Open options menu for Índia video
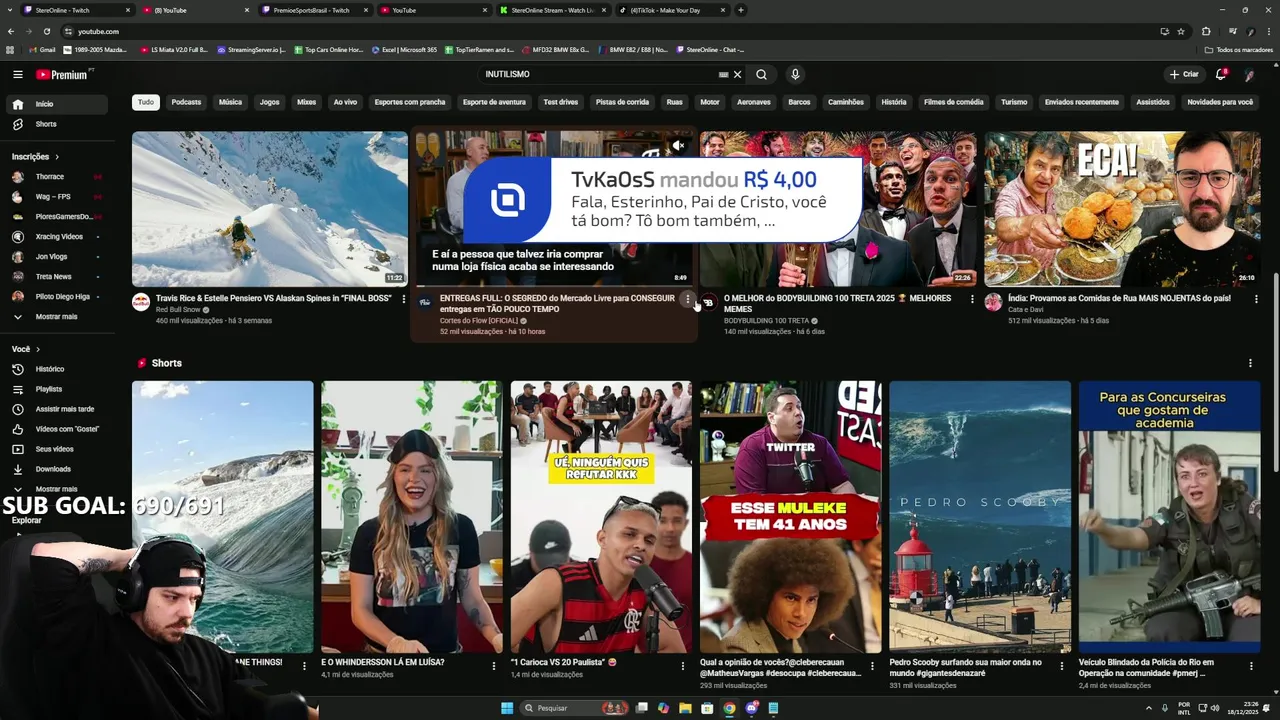This screenshot has height=720, width=1280. click(1256, 299)
